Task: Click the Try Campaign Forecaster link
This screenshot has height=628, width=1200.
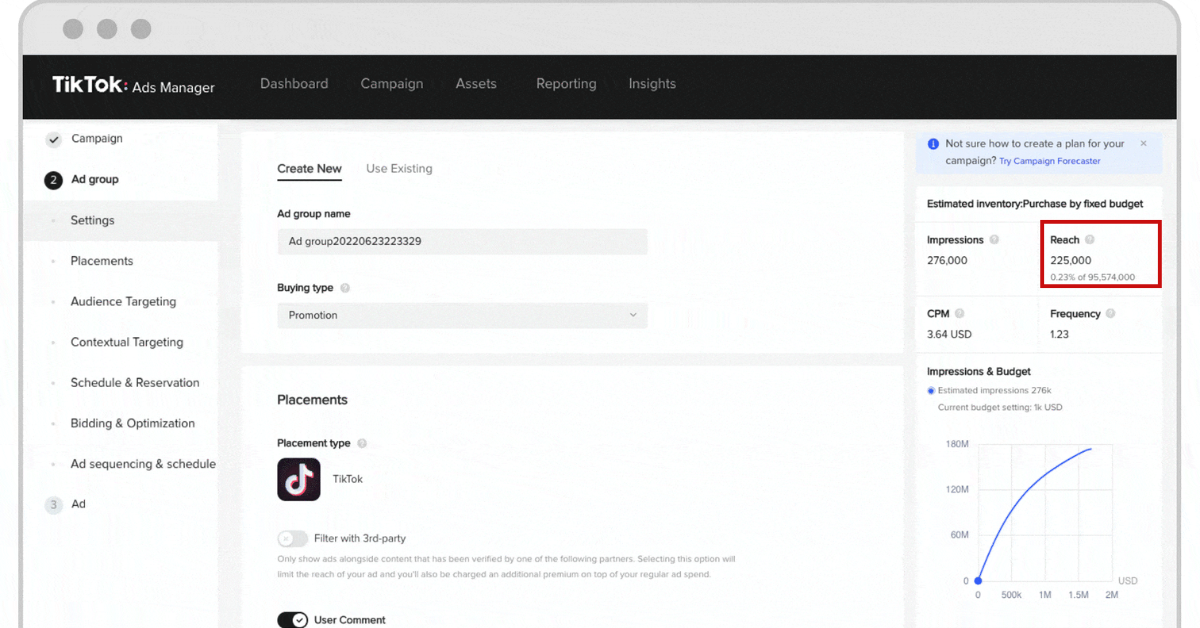Action: 1049,161
